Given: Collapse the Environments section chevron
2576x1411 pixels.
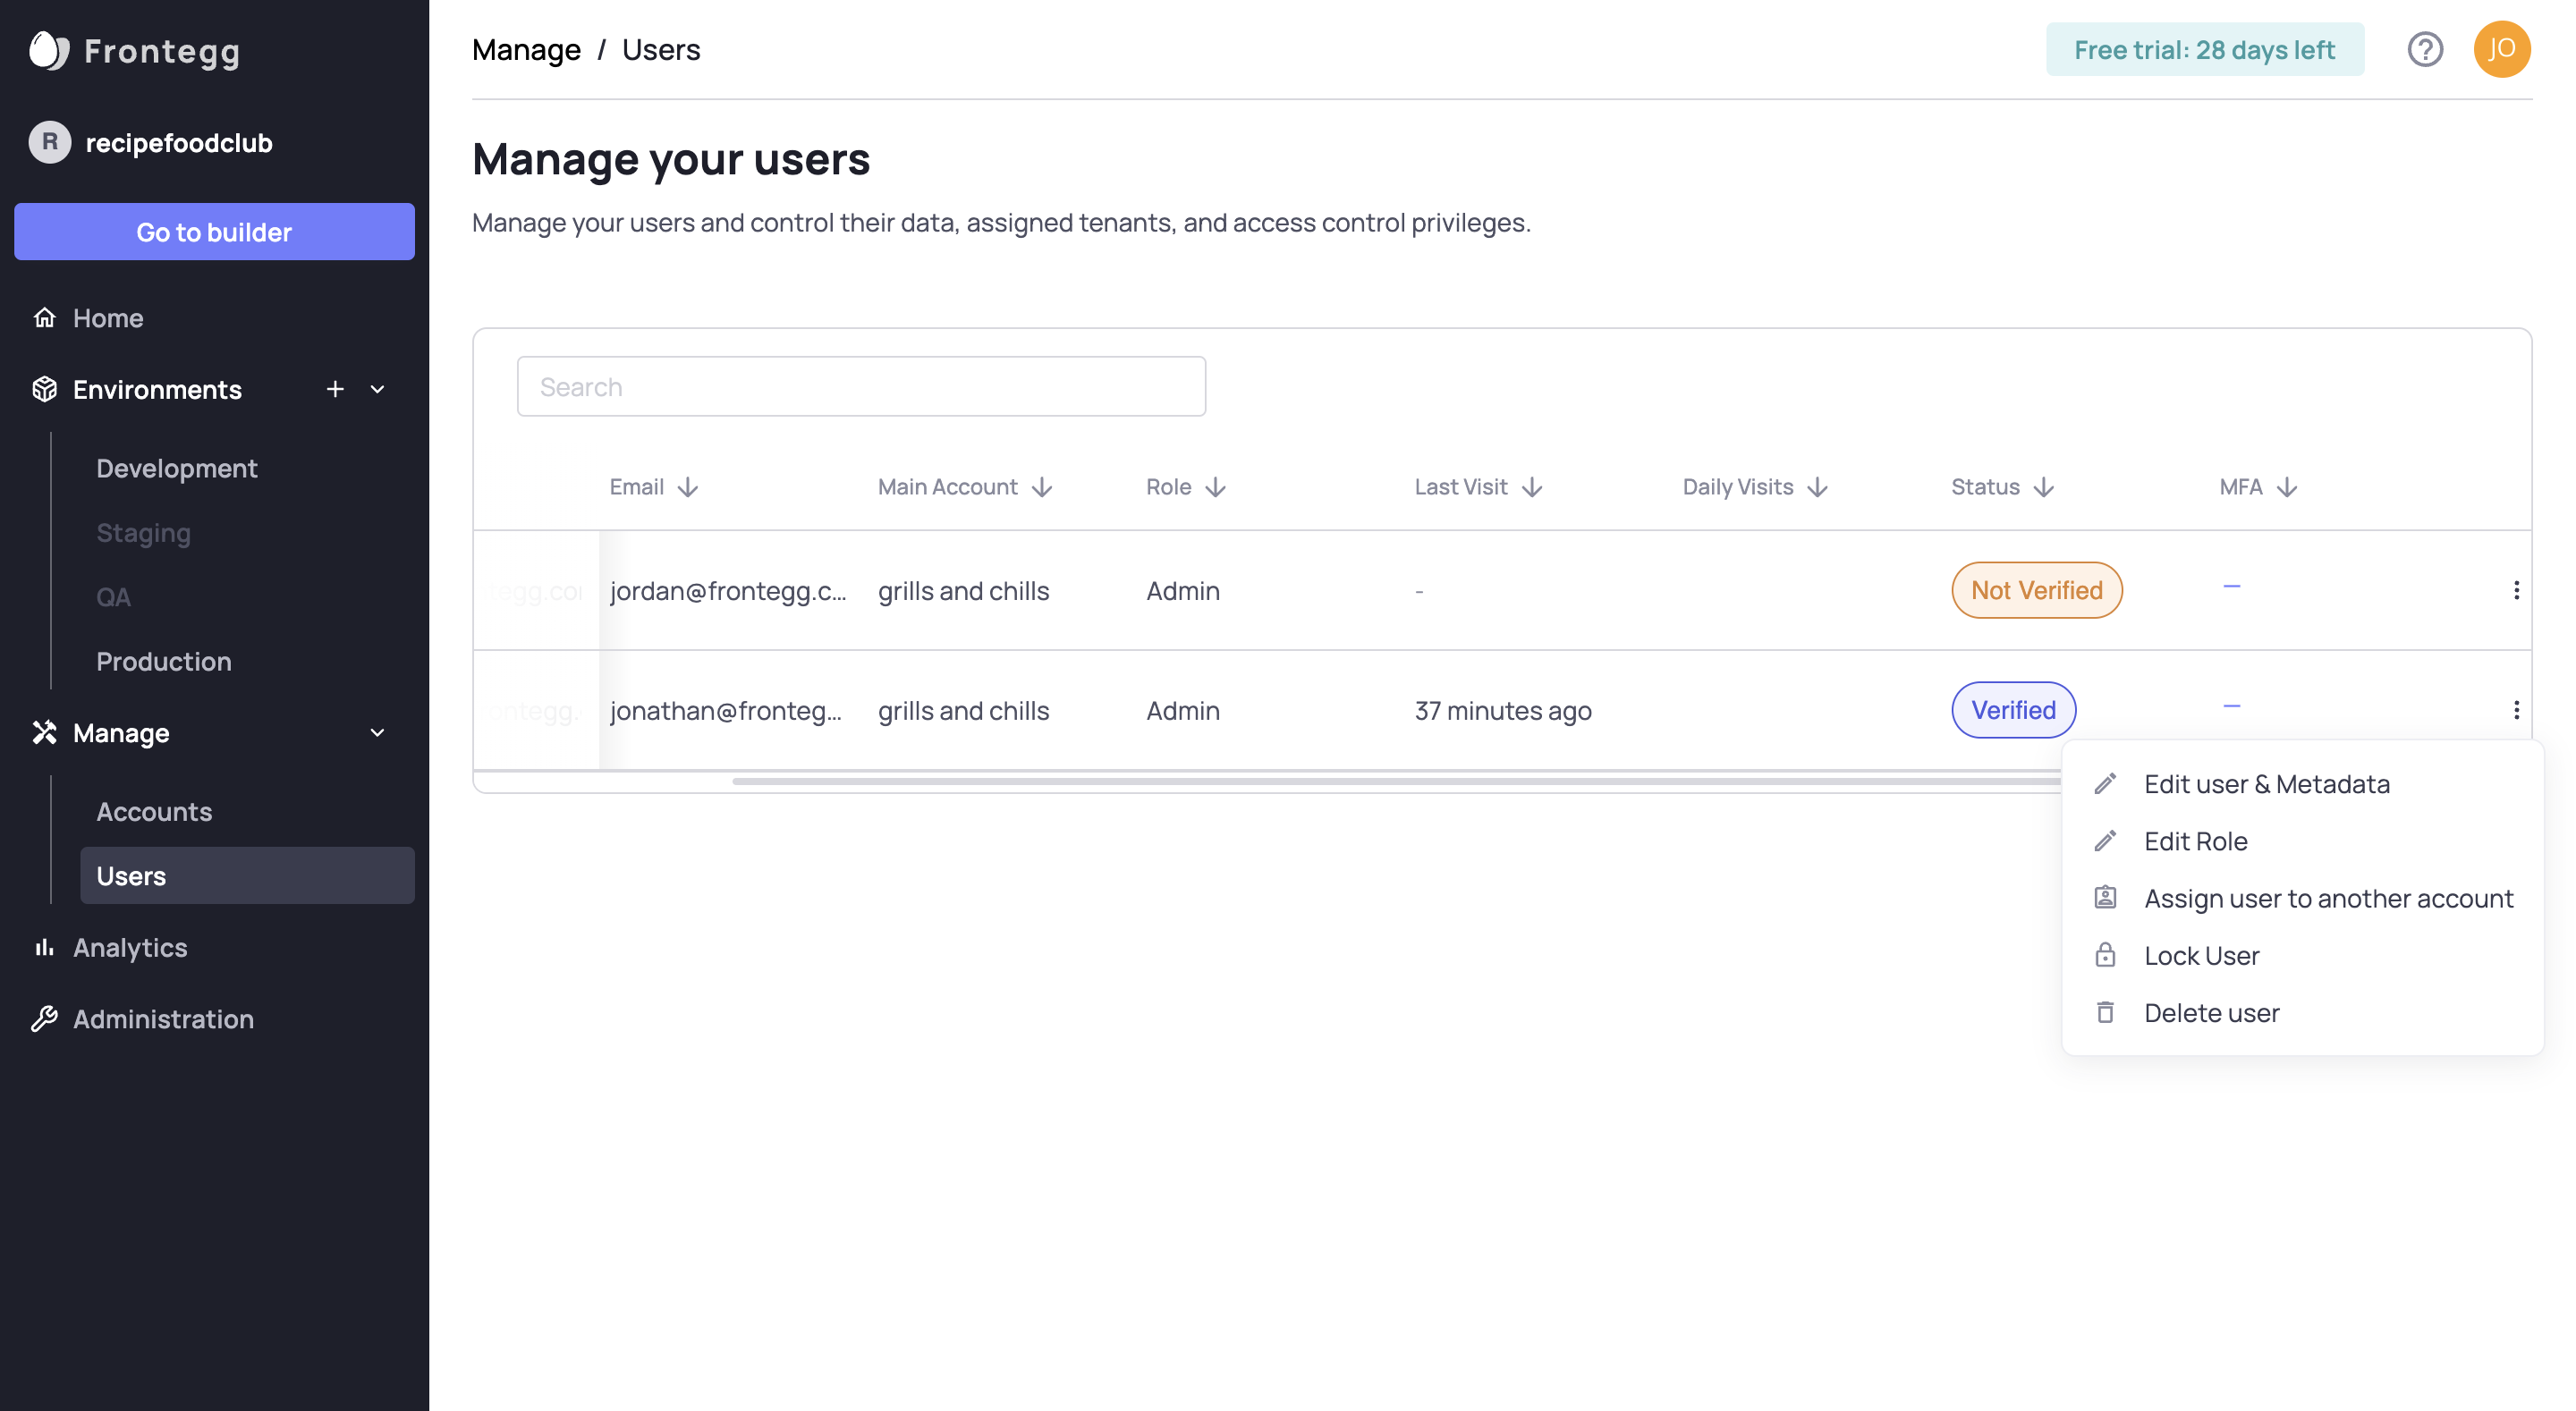Looking at the screenshot, I should (x=377, y=389).
